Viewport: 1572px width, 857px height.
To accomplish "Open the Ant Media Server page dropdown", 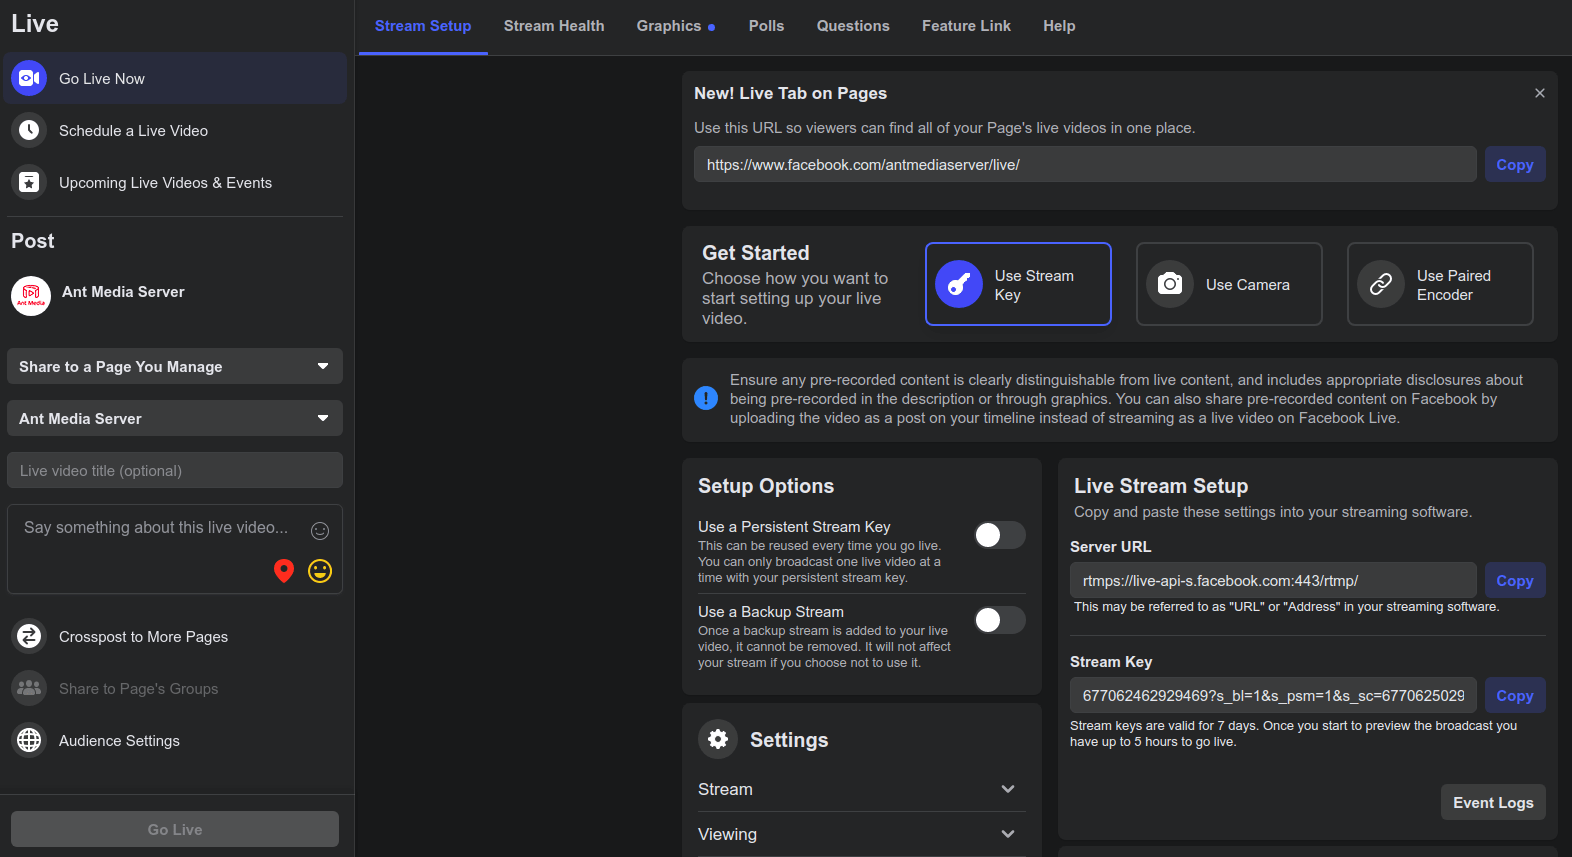I will [x=175, y=418].
